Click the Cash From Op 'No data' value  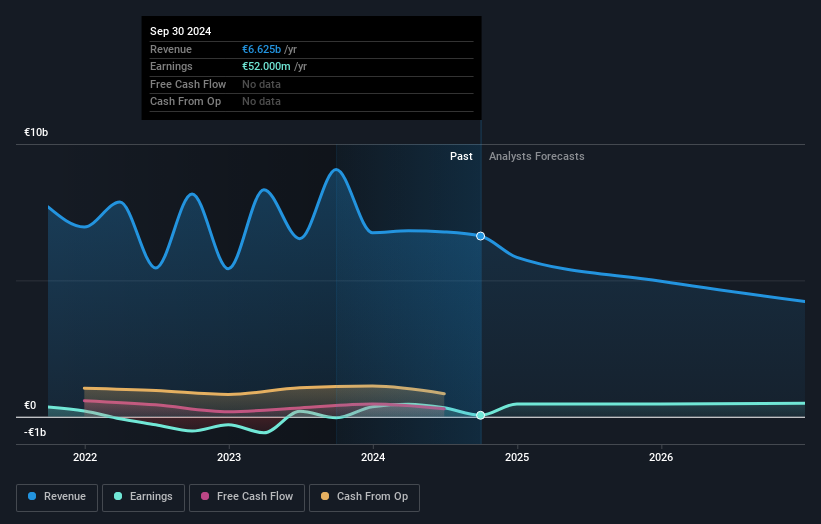click(261, 102)
